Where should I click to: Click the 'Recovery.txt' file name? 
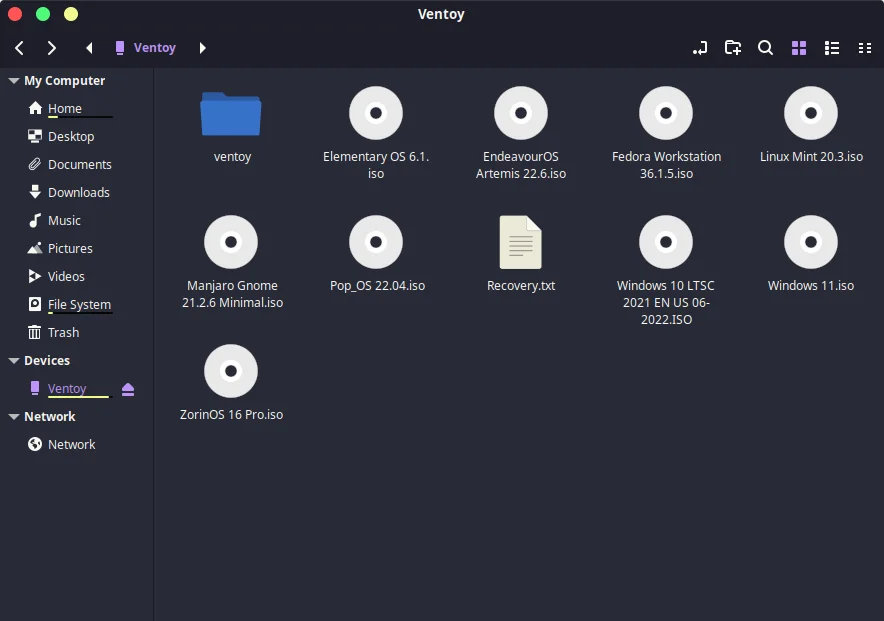(x=521, y=286)
